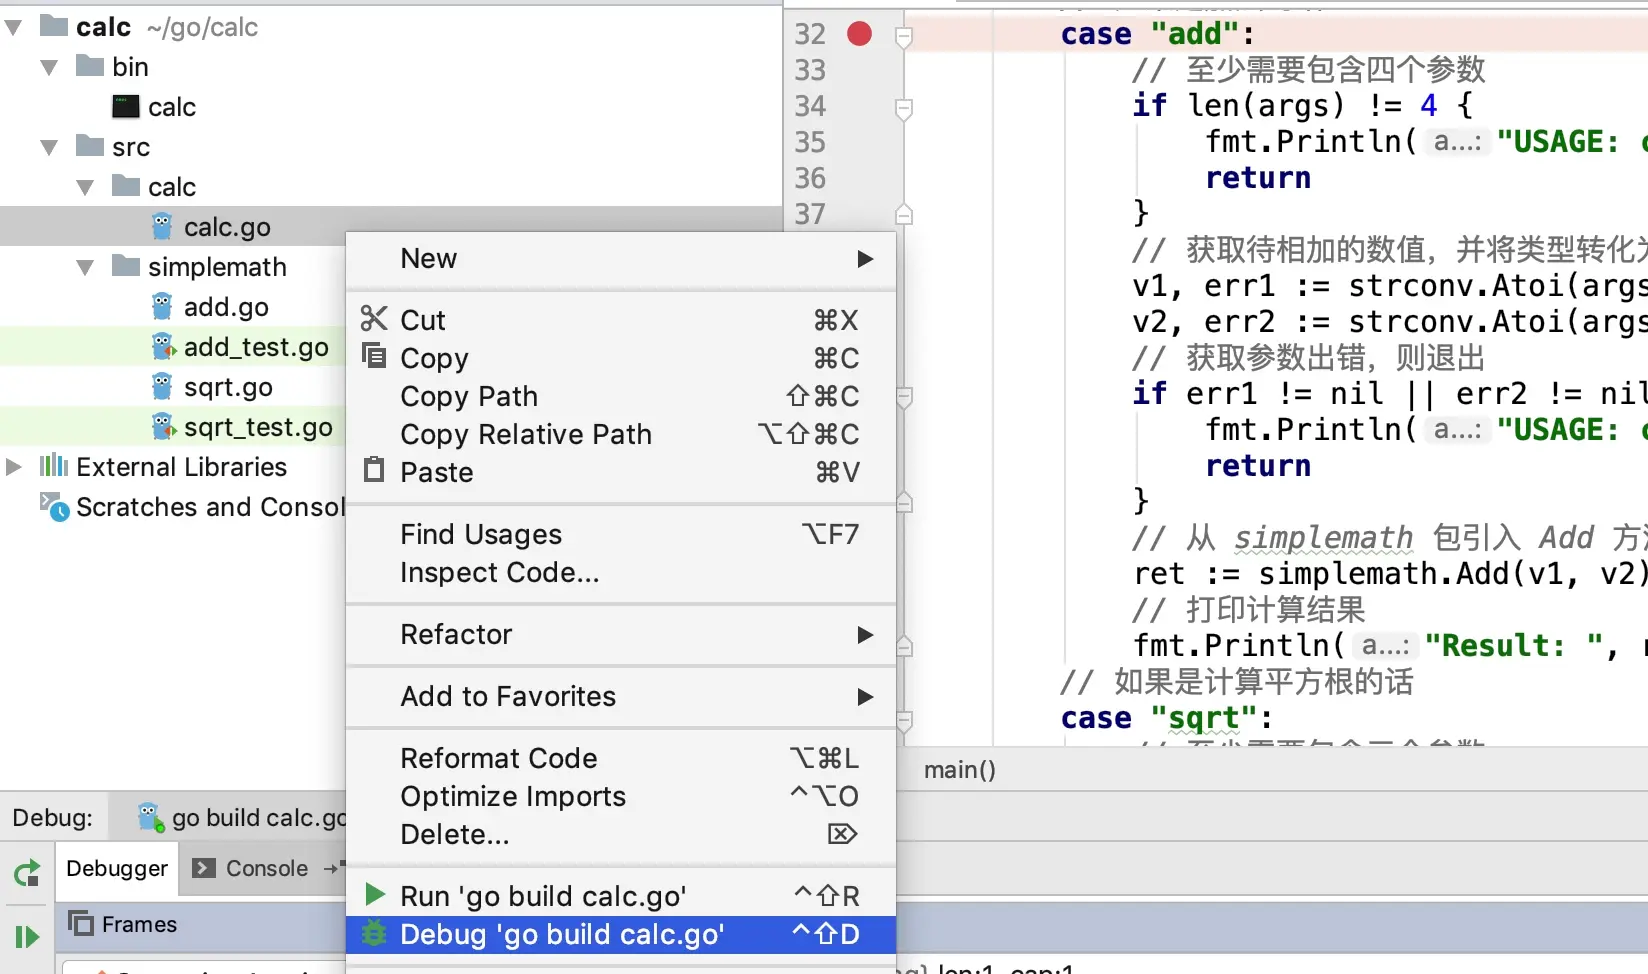
Task: Click the Rerun debug session icon
Action: pos(27,873)
